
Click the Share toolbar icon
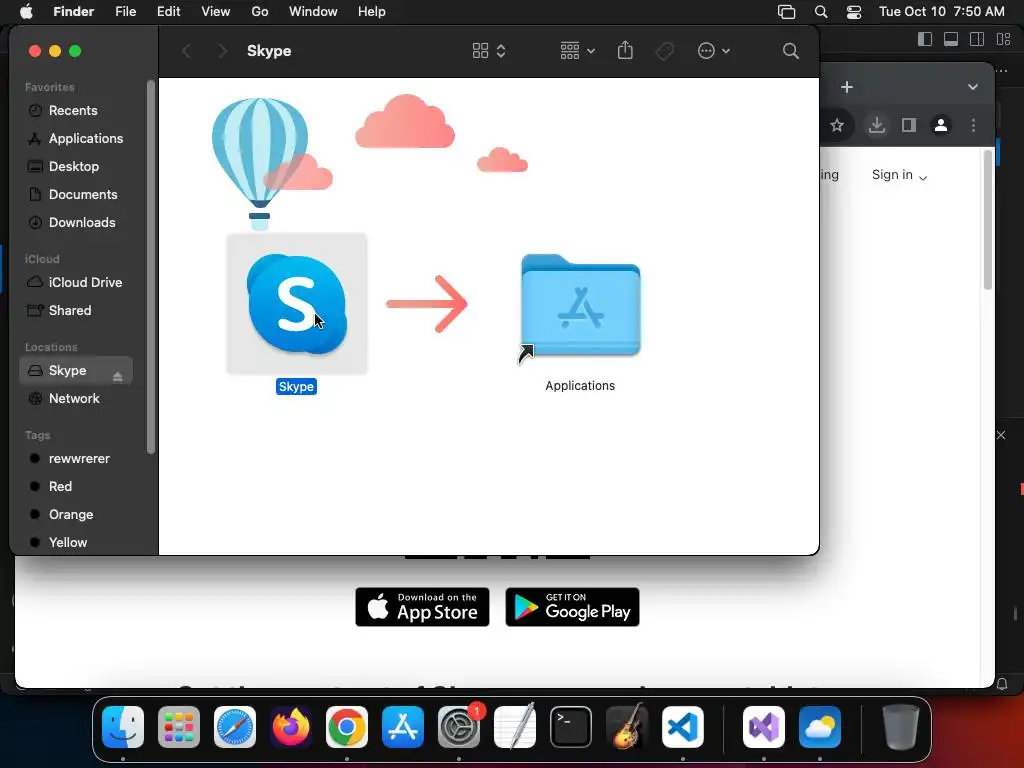(x=625, y=50)
